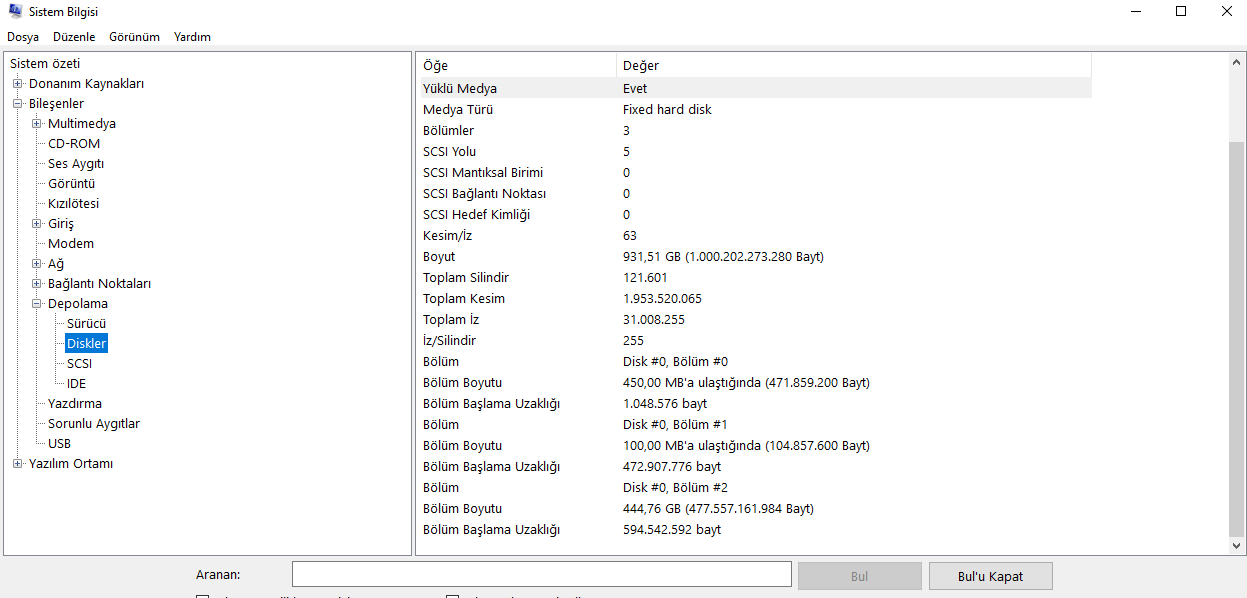
Task: Select the Görüntü tree item
Action: (x=72, y=184)
